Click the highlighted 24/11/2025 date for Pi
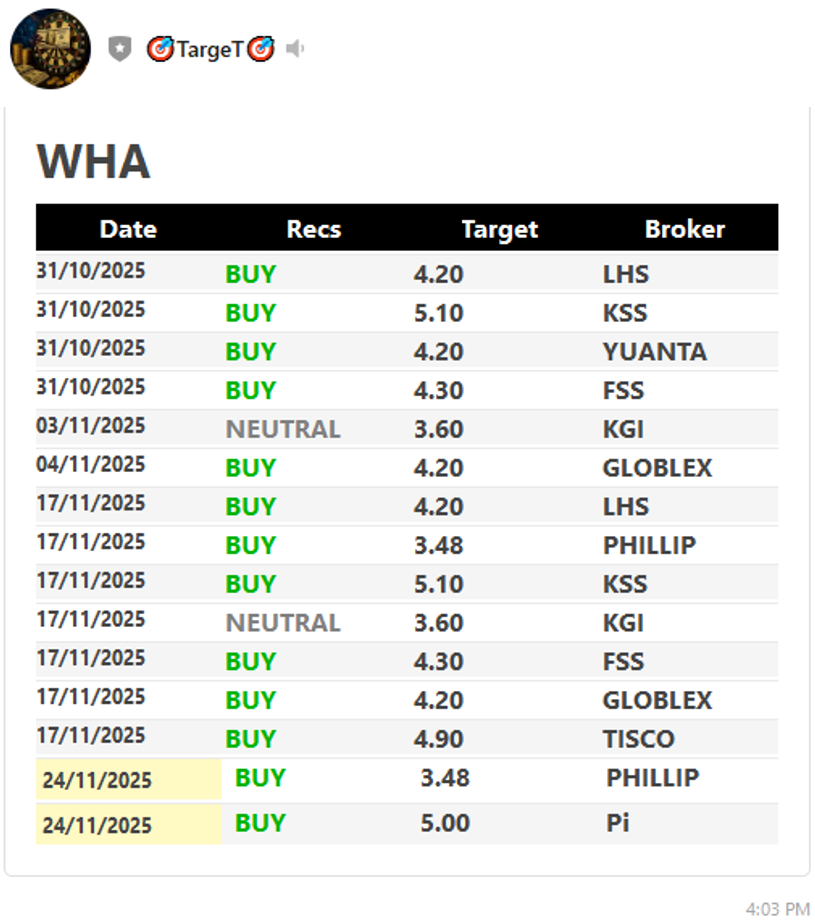 coord(97,825)
